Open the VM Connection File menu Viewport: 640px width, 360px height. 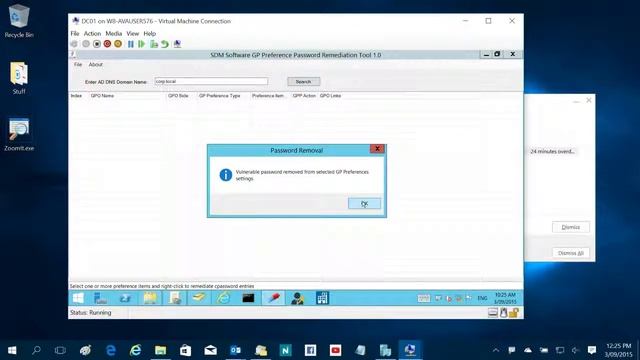pyautogui.click(x=75, y=33)
